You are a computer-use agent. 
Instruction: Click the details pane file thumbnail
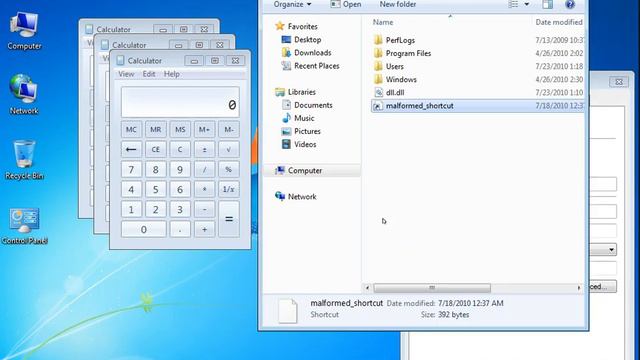tap(288, 311)
